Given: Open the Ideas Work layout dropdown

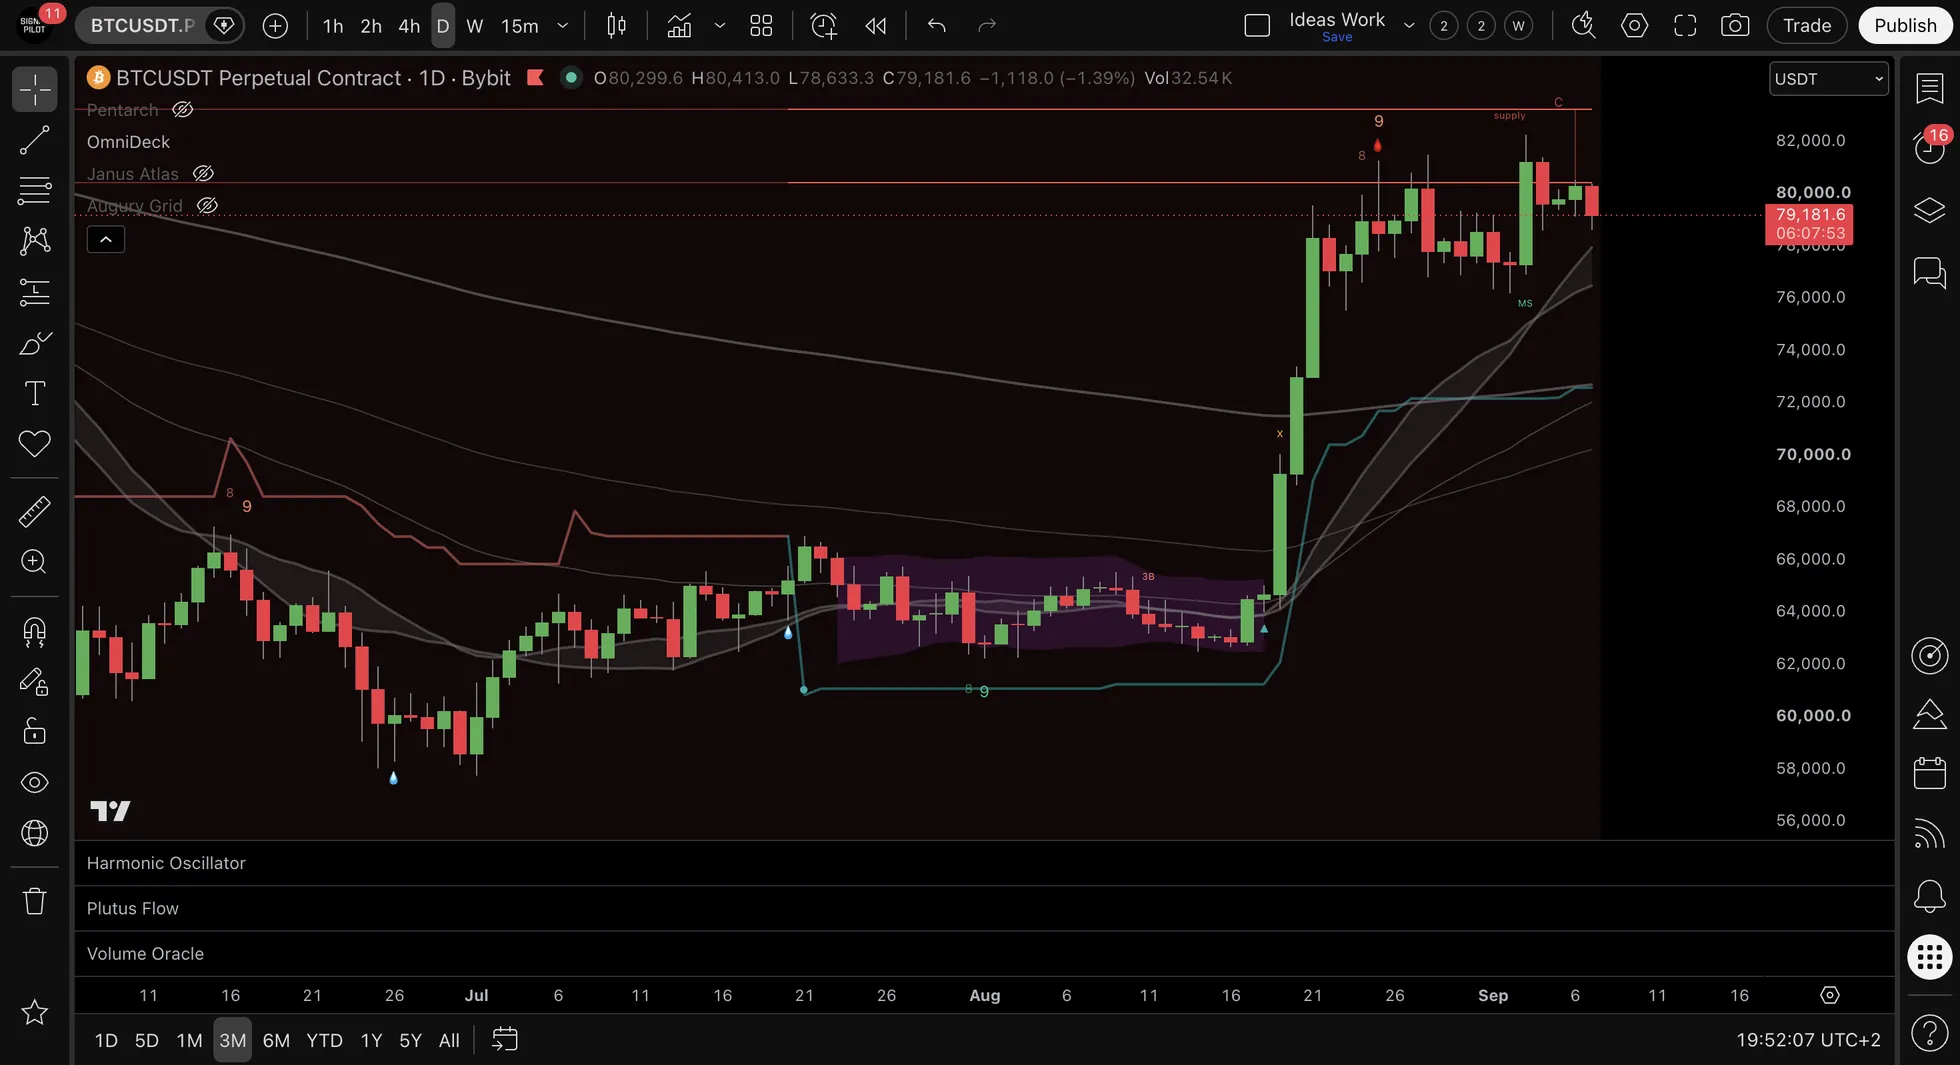Looking at the screenshot, I should click(x=1409, y=26).
